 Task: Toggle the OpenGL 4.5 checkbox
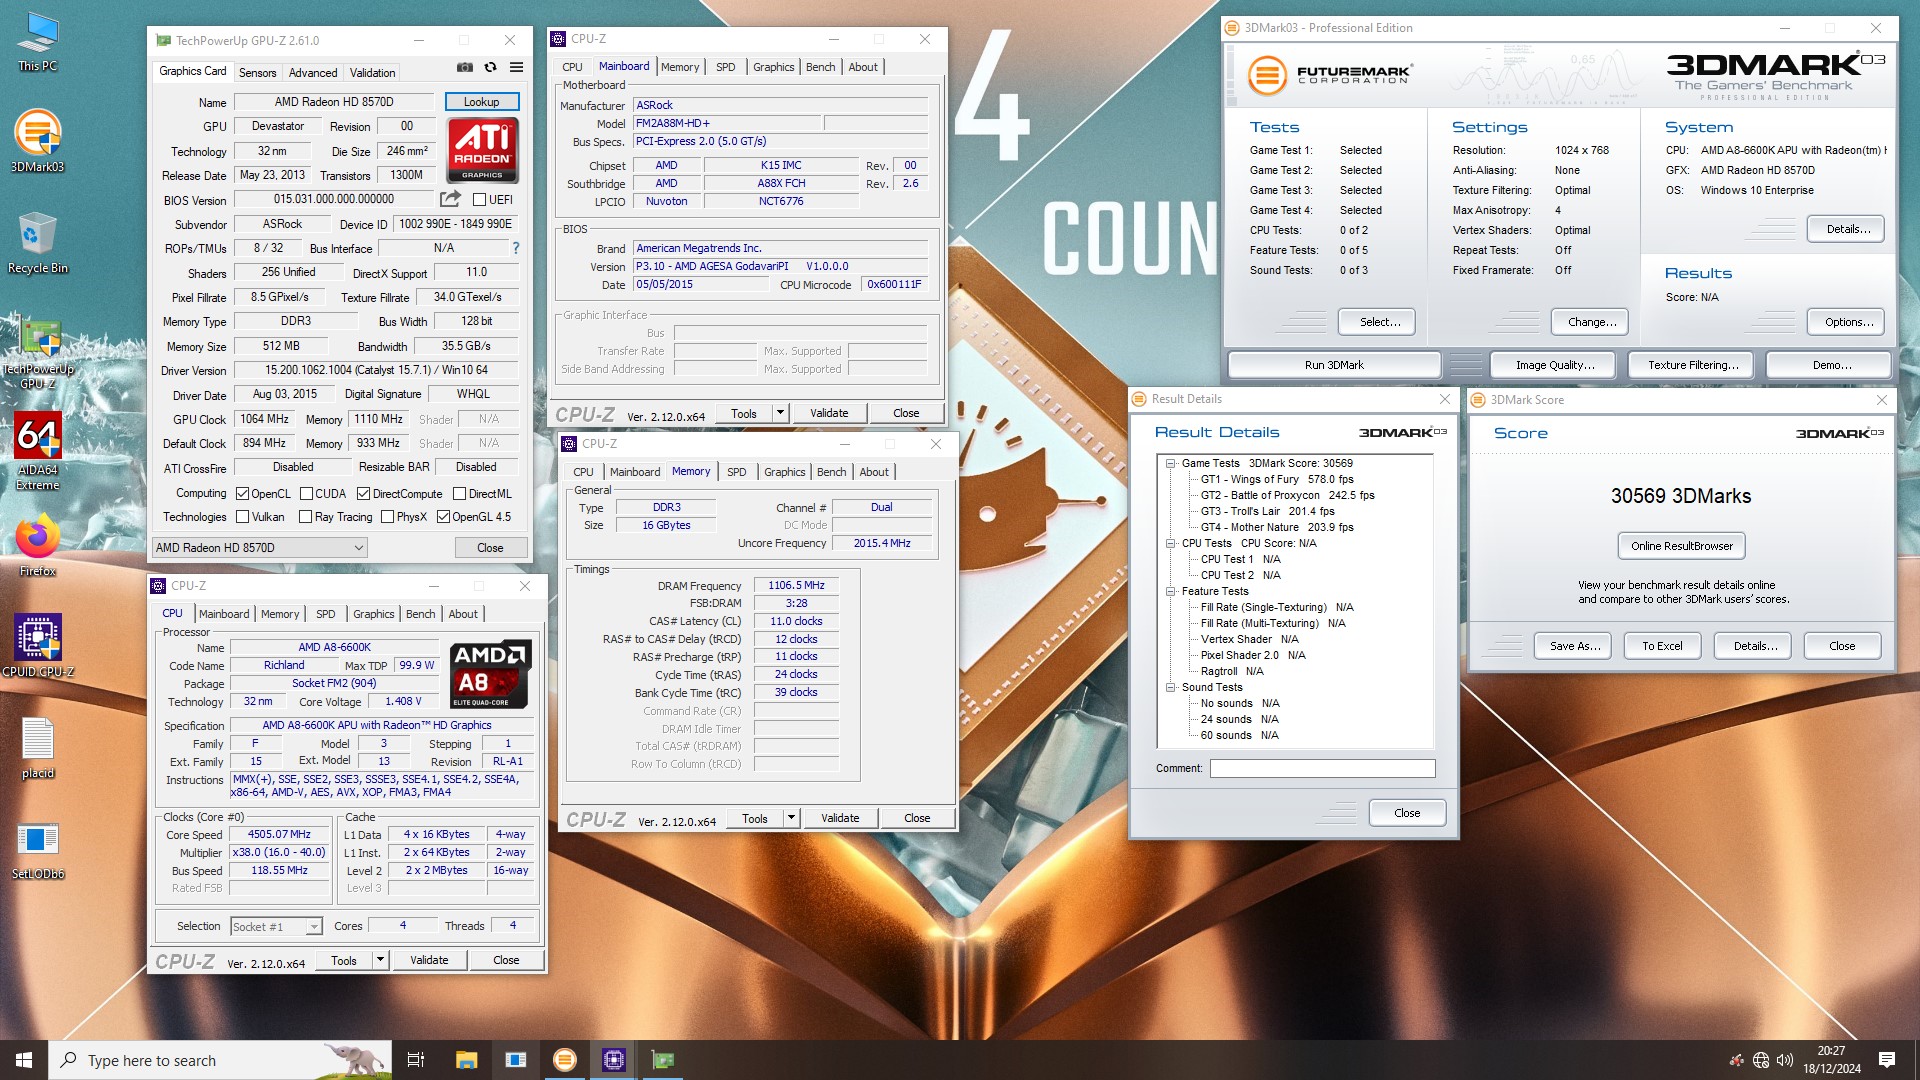pyautogui.click(x=443, y=517)
